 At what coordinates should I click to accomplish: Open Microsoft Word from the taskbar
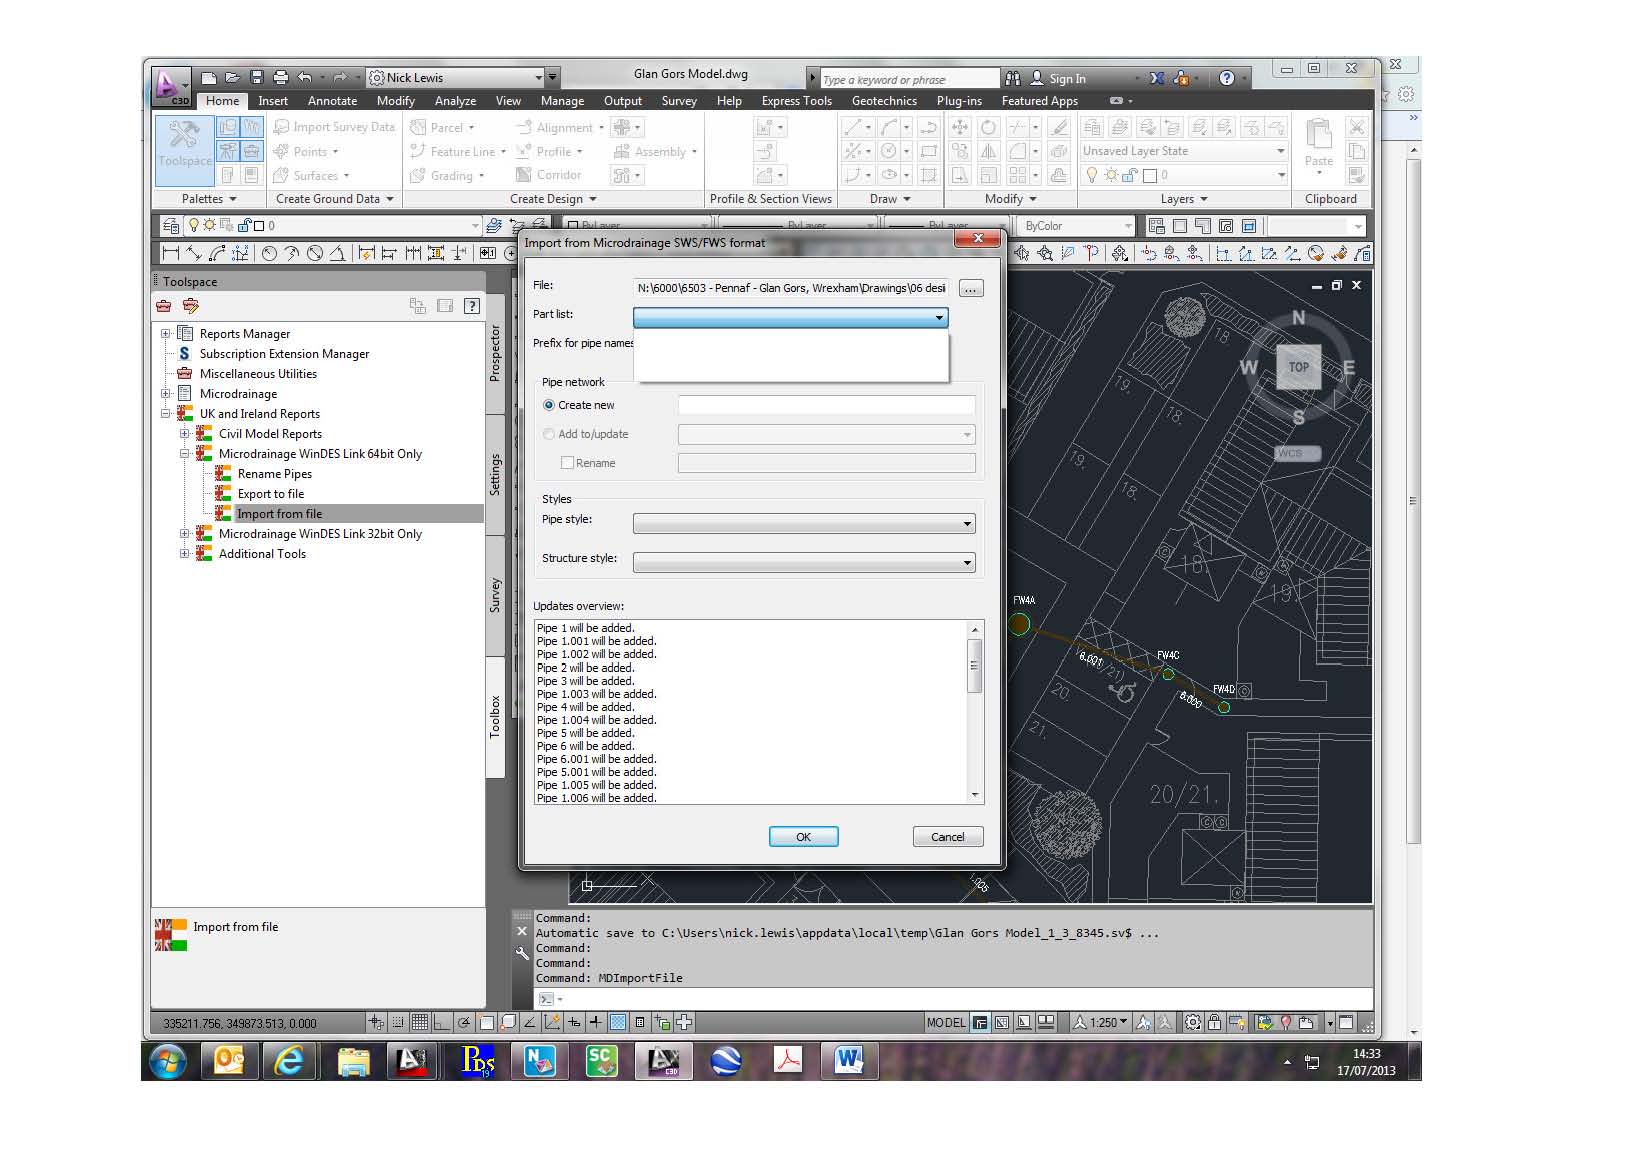point(849,1061)
